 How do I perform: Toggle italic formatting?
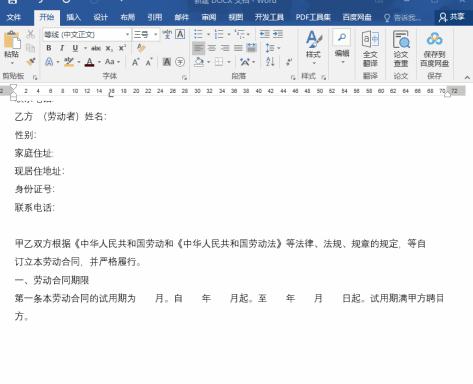62,48
